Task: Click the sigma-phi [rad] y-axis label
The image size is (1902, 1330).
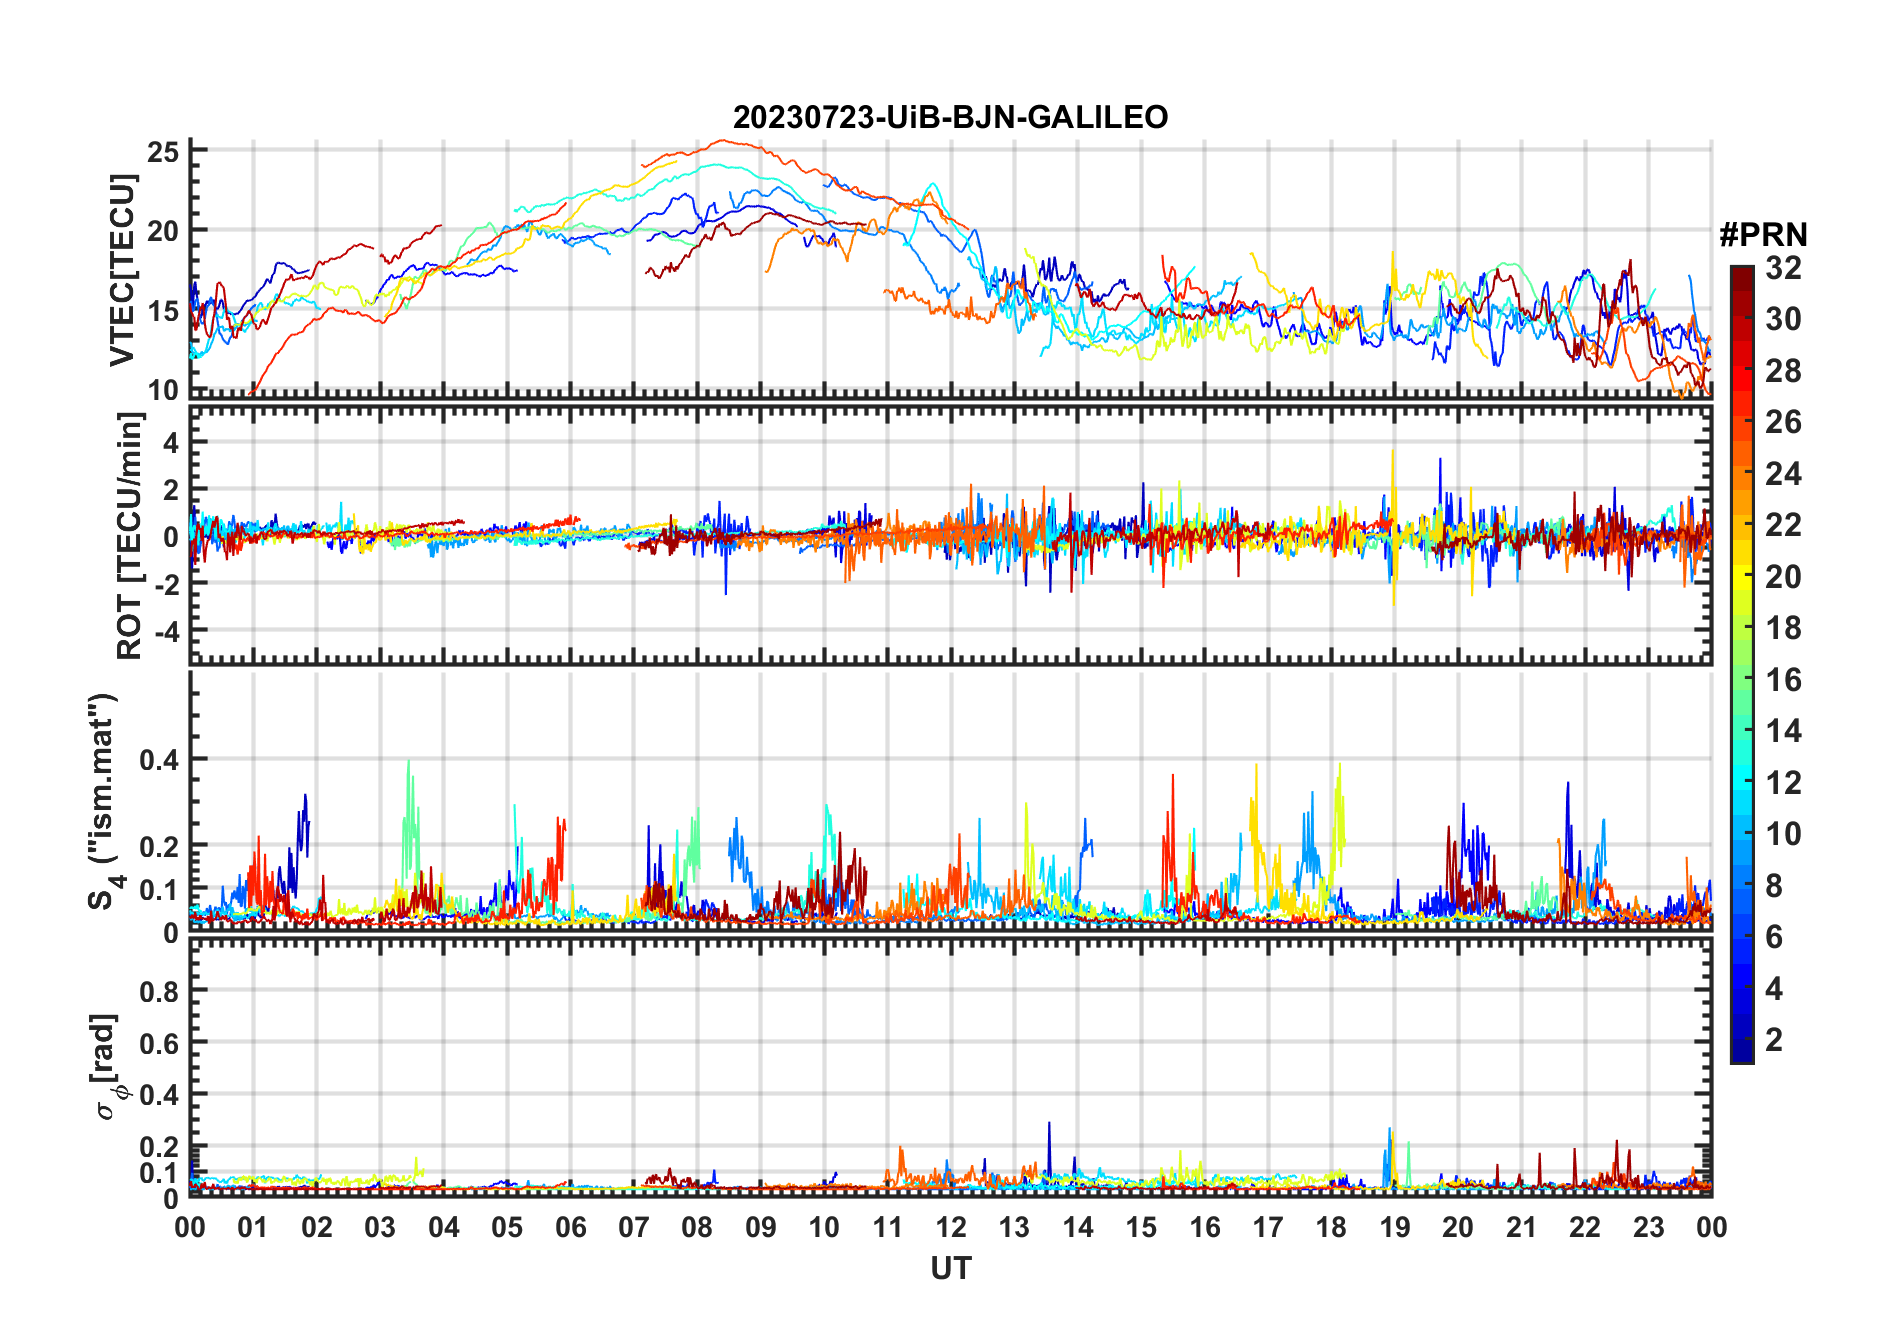Action: [107, 1067]
